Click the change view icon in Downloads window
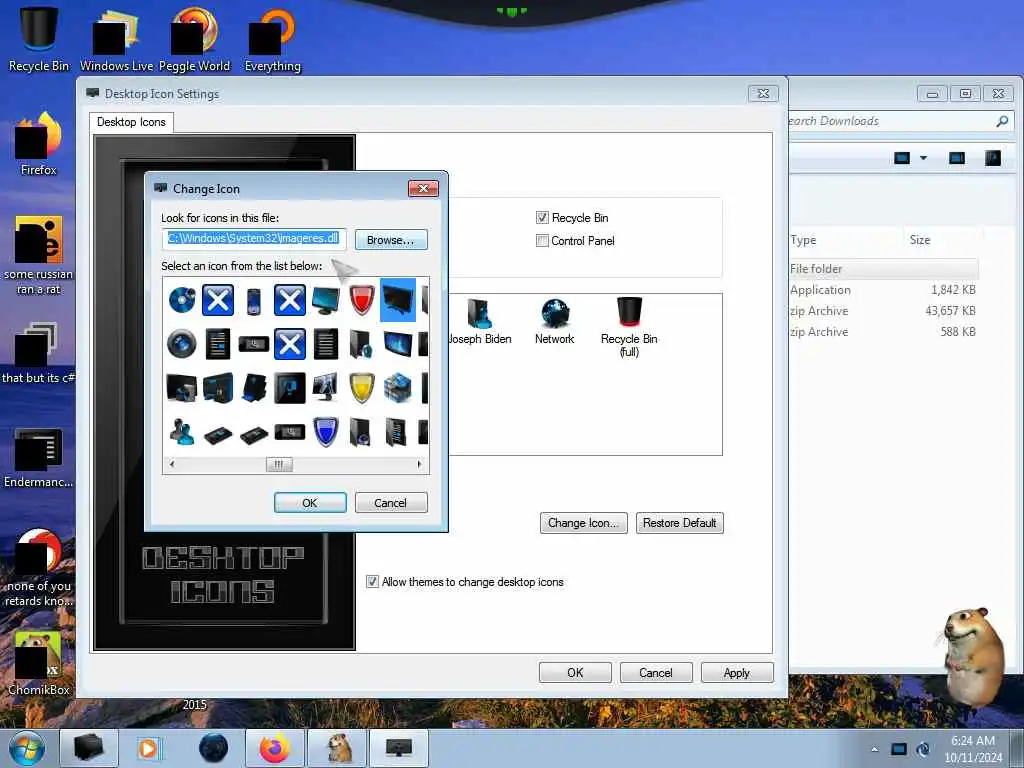Screen dimensions: 1024x768 [902, 158]
